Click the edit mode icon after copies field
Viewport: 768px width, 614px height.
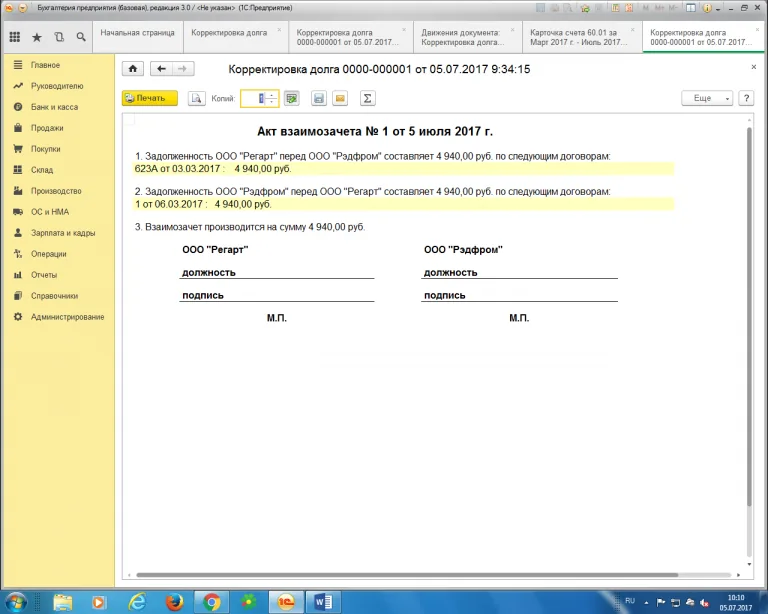pos(292,98)
